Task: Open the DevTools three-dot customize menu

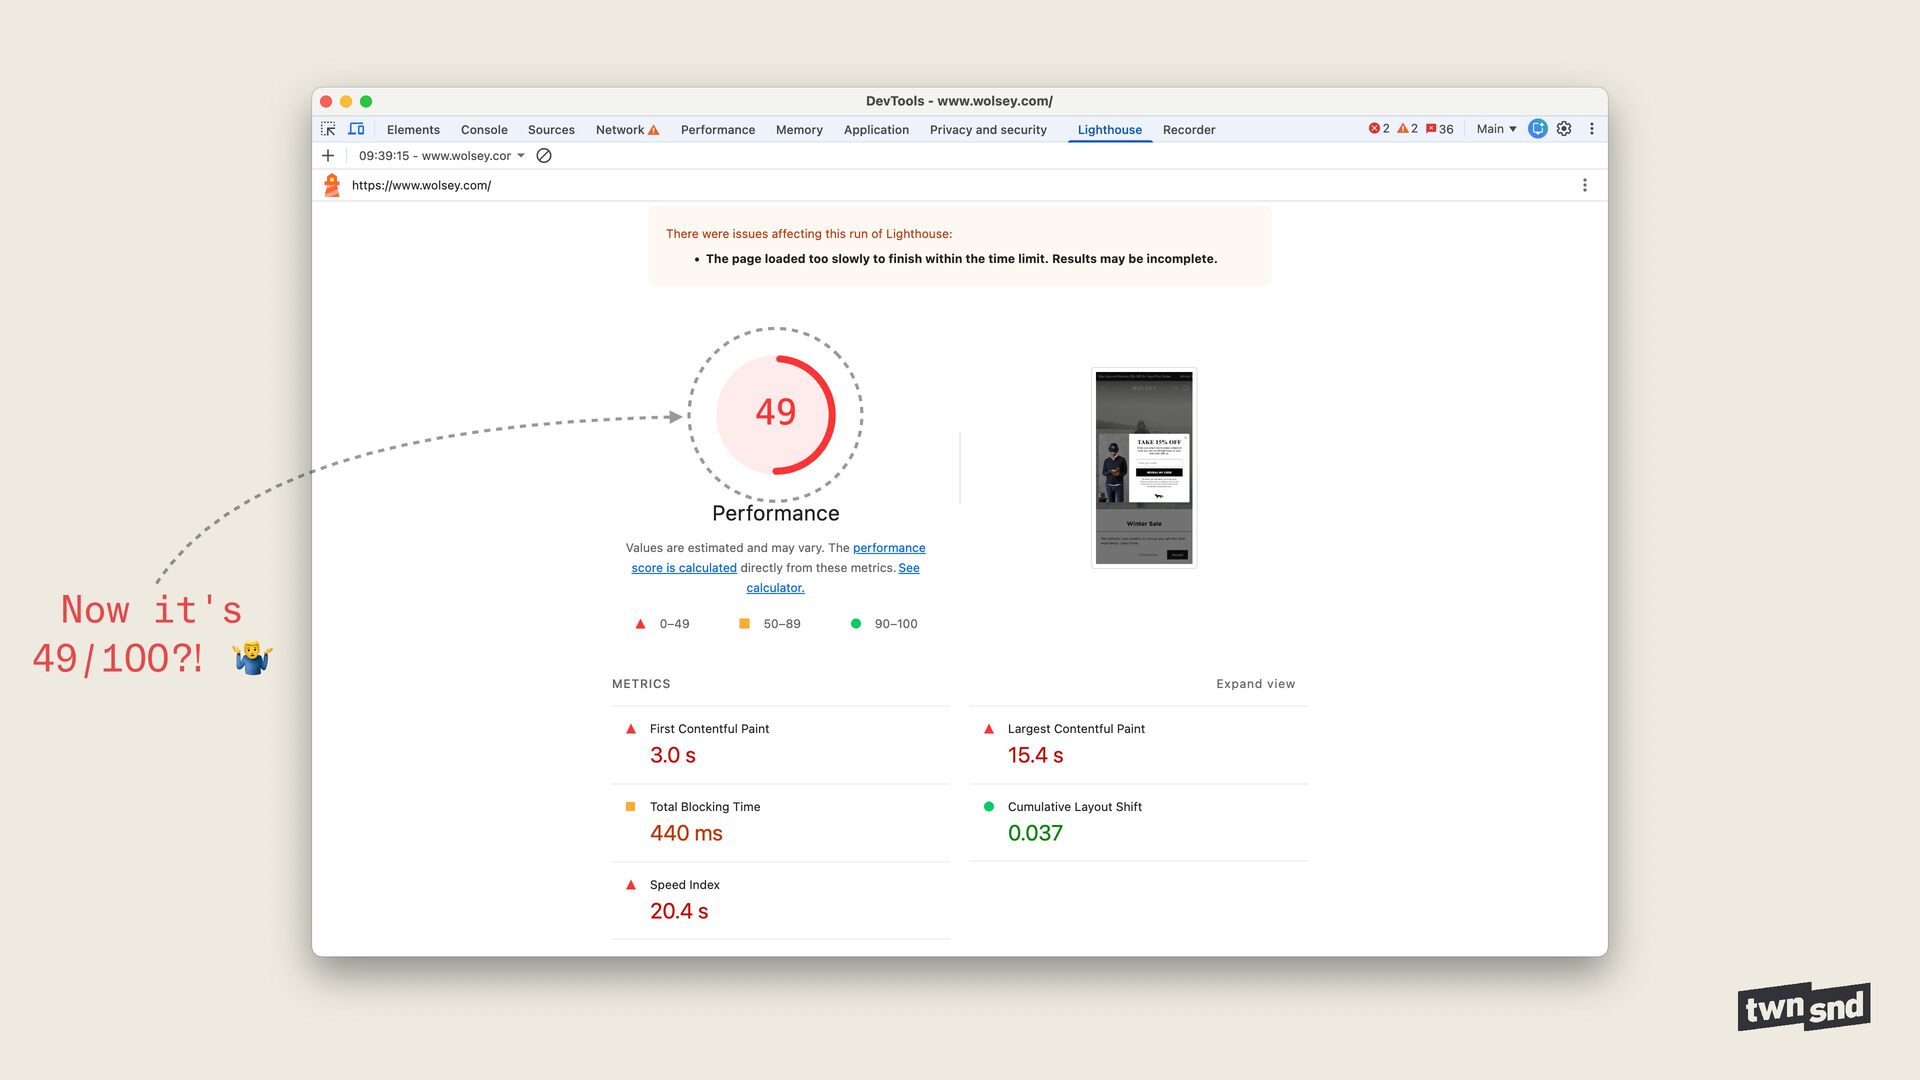Action: point(1592,129)
